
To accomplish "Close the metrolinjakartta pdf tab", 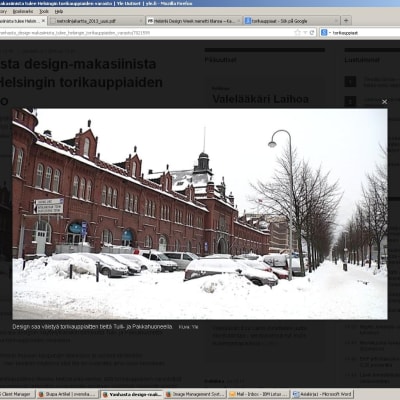I will pos(140,21).
